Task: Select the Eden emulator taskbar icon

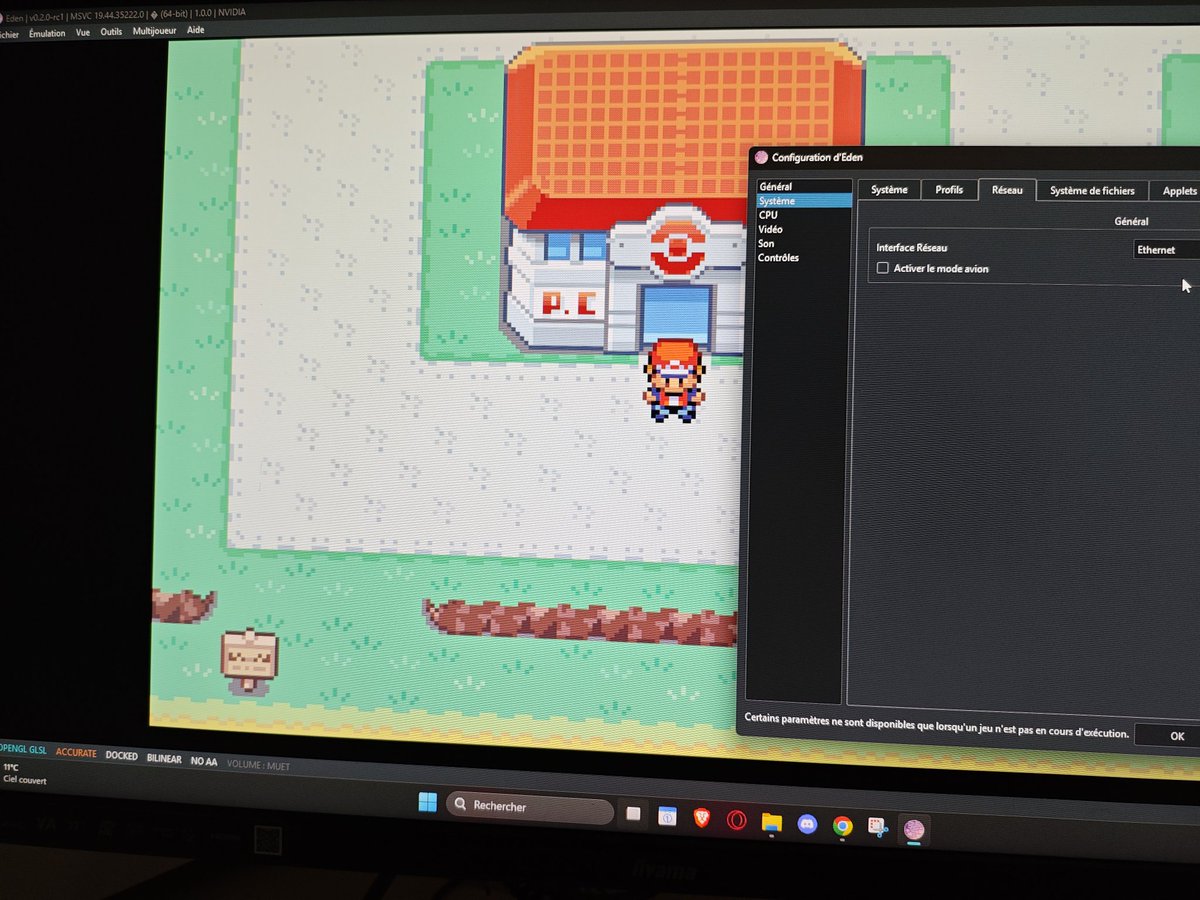Action: pos(913,829)
